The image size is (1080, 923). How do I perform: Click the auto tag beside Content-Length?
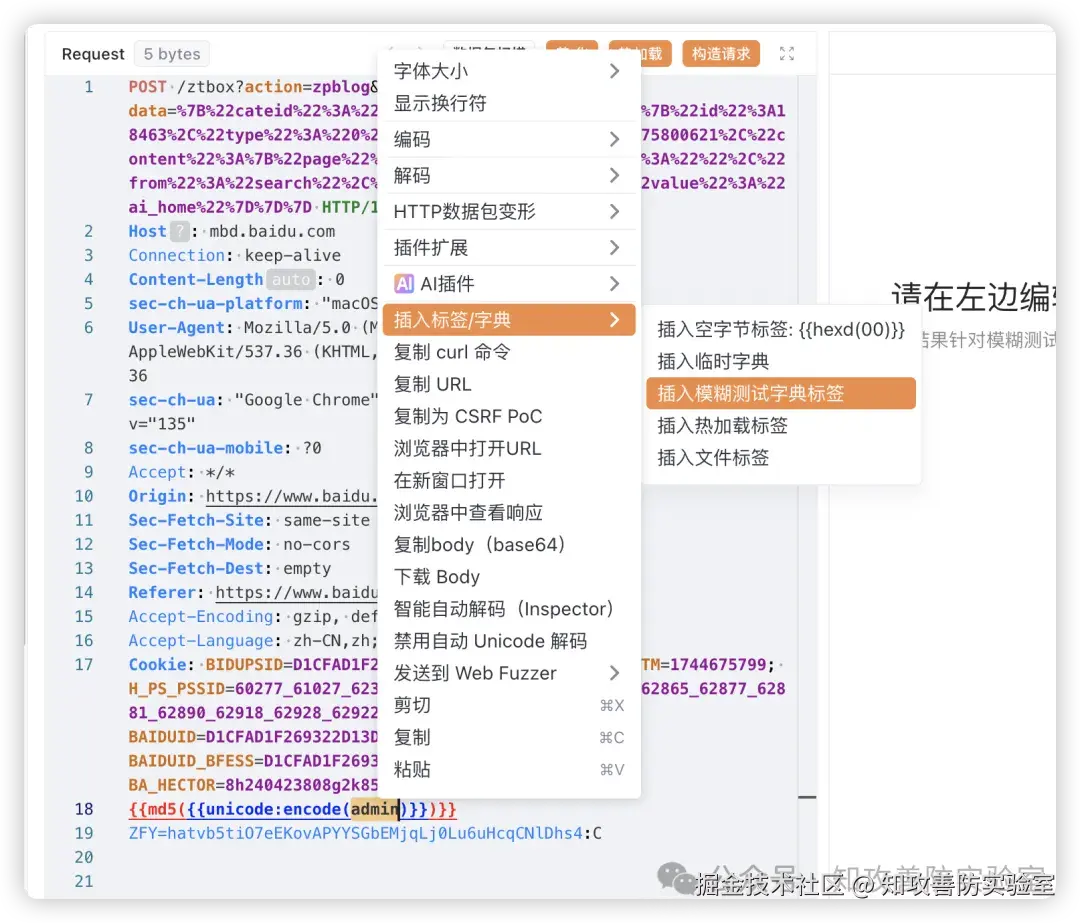(291, 280)
